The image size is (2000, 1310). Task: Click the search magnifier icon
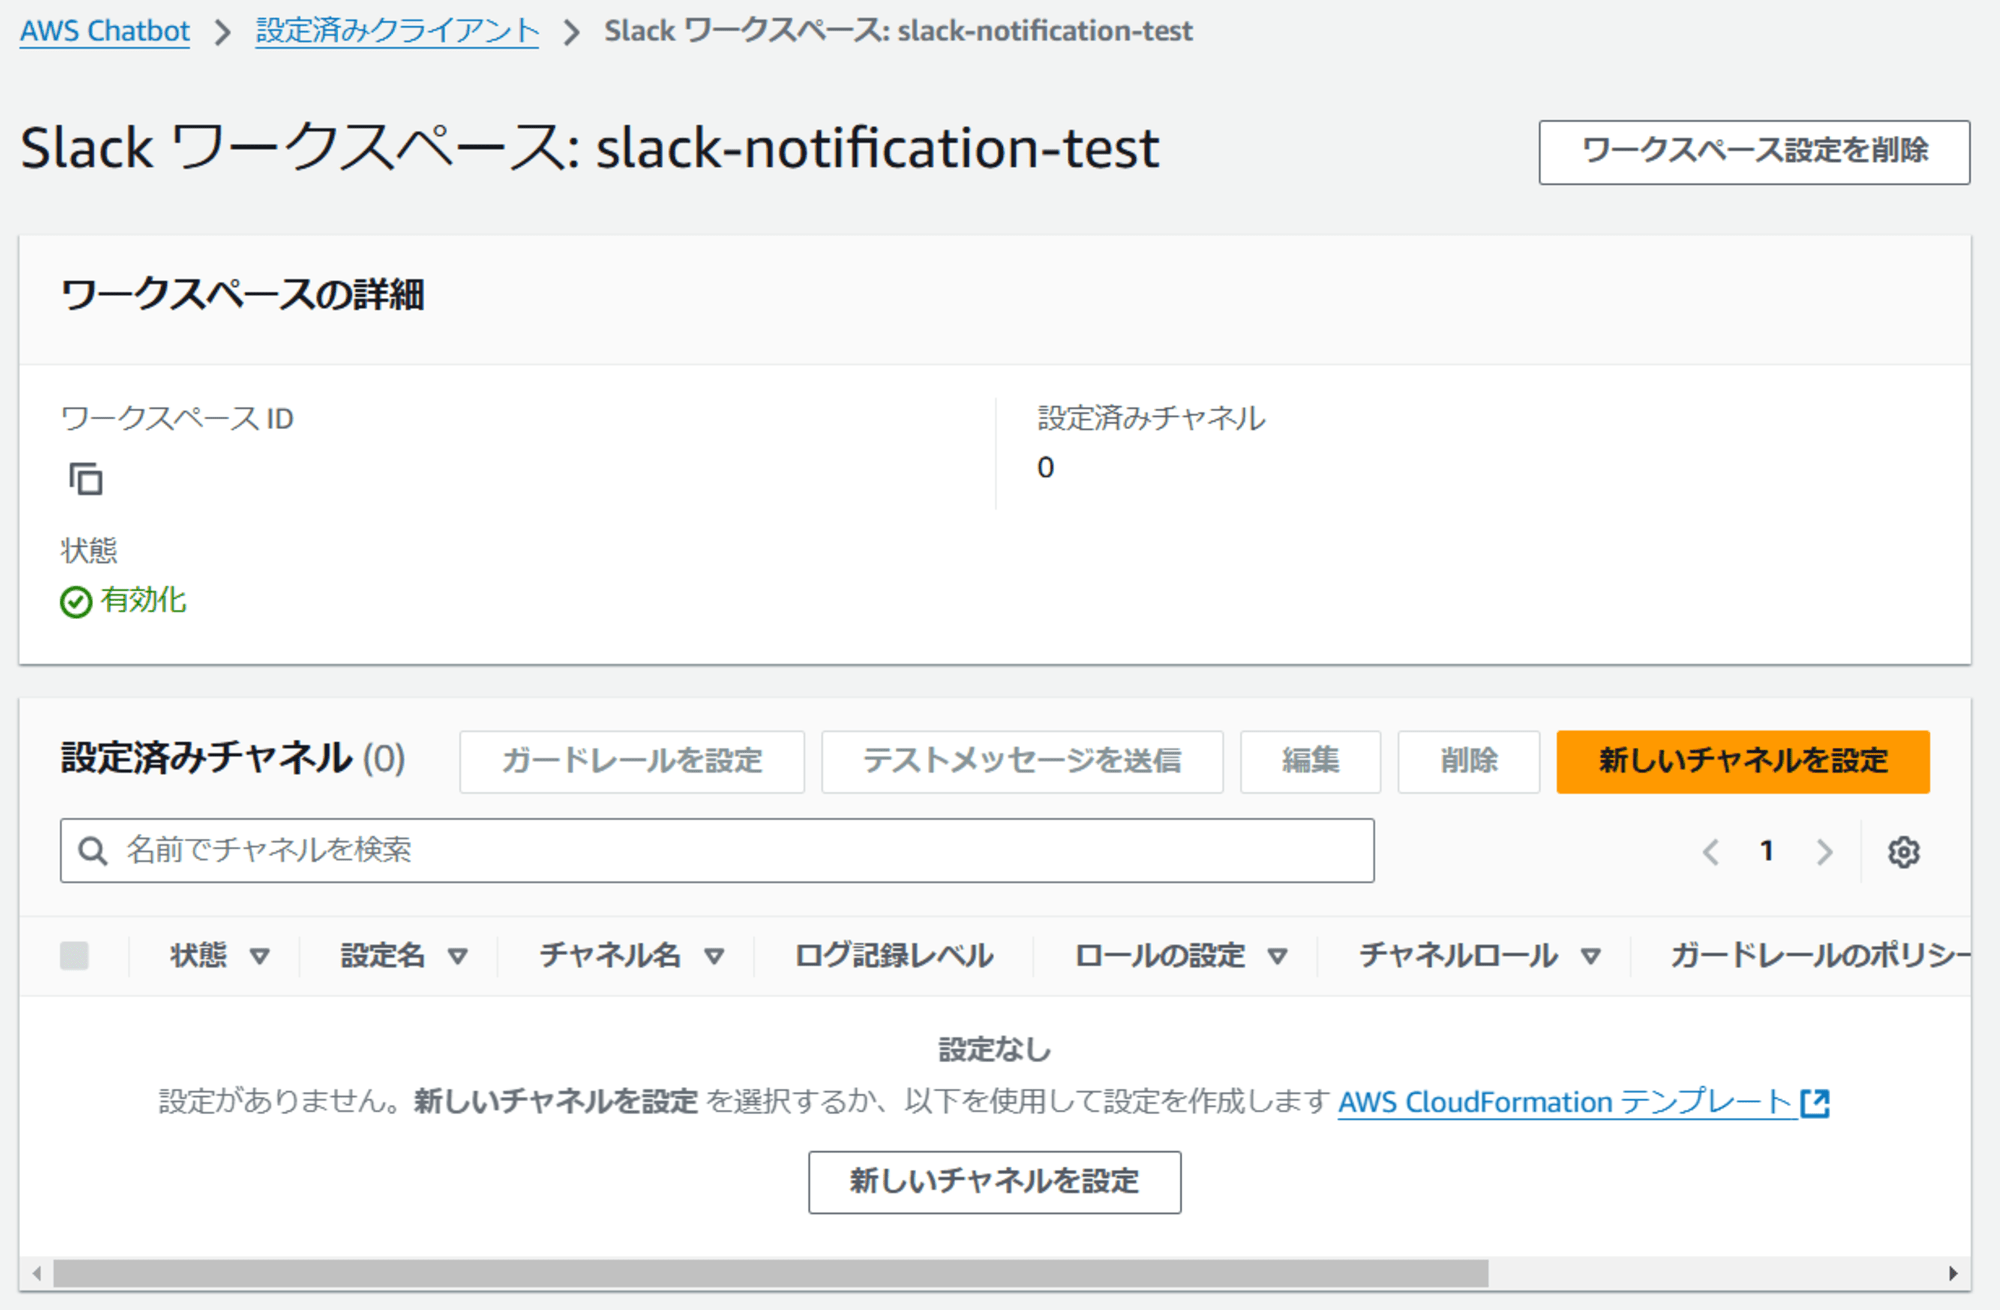click(x=93, y=851)
